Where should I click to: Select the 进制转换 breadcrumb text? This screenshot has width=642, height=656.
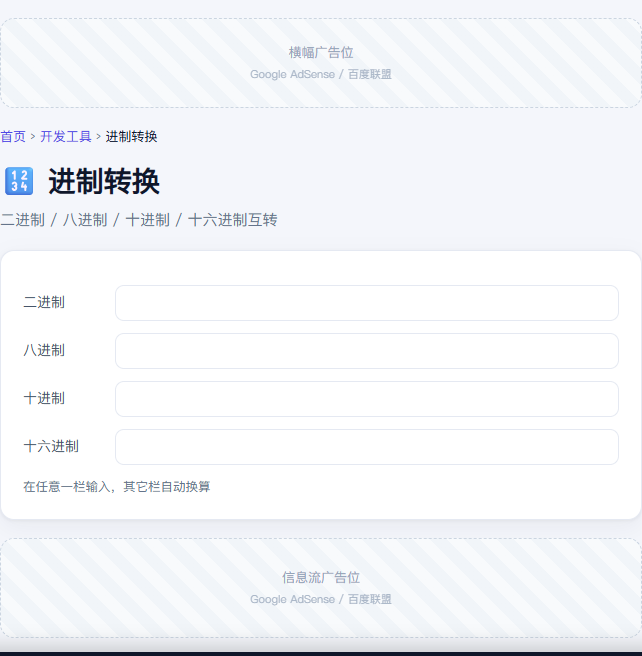click(131, 136)
